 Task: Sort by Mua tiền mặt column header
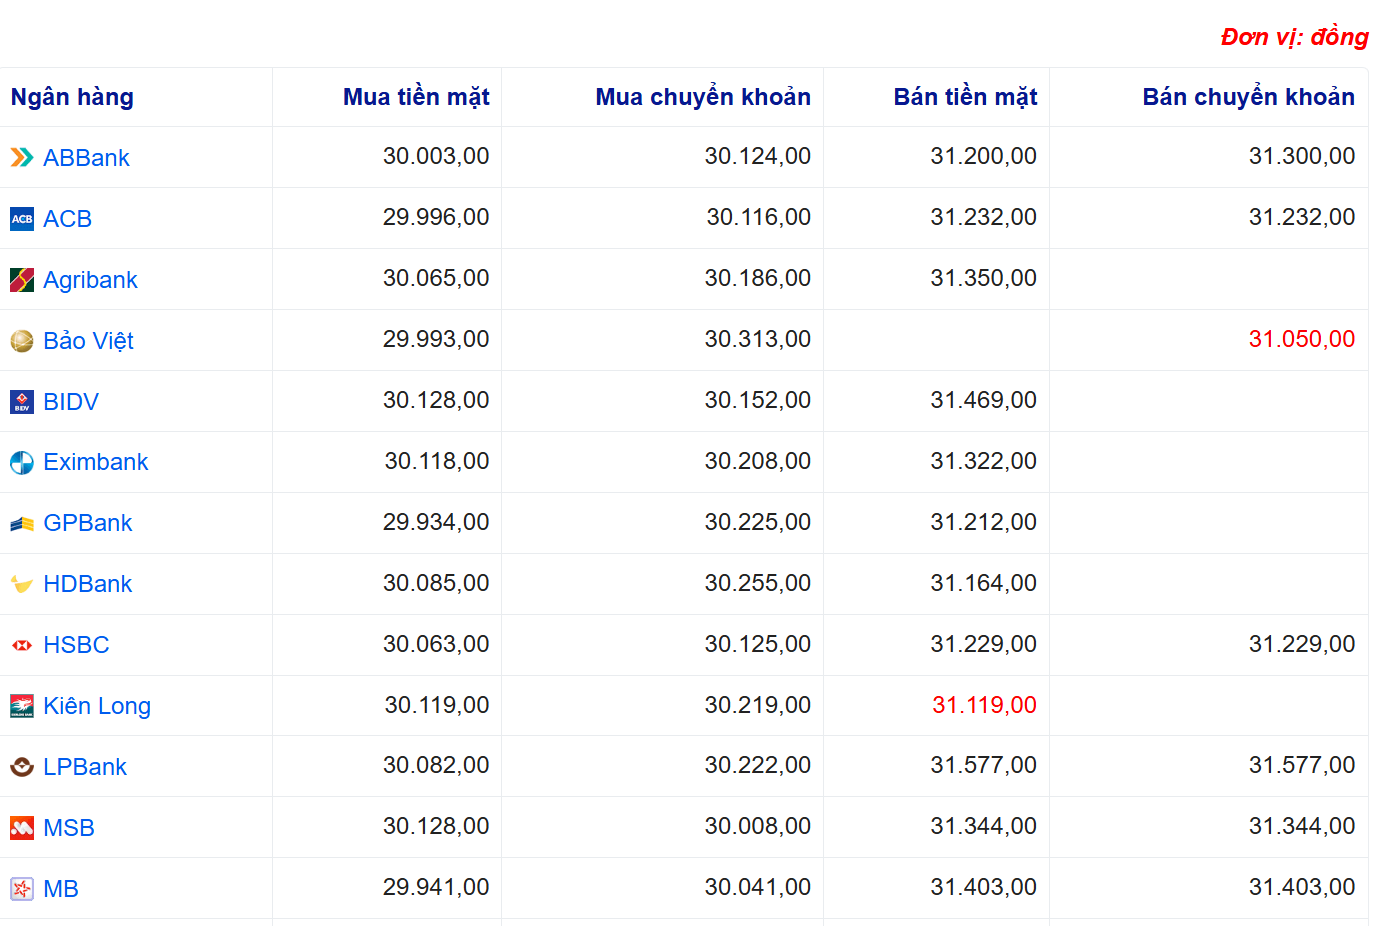[415, 97]
